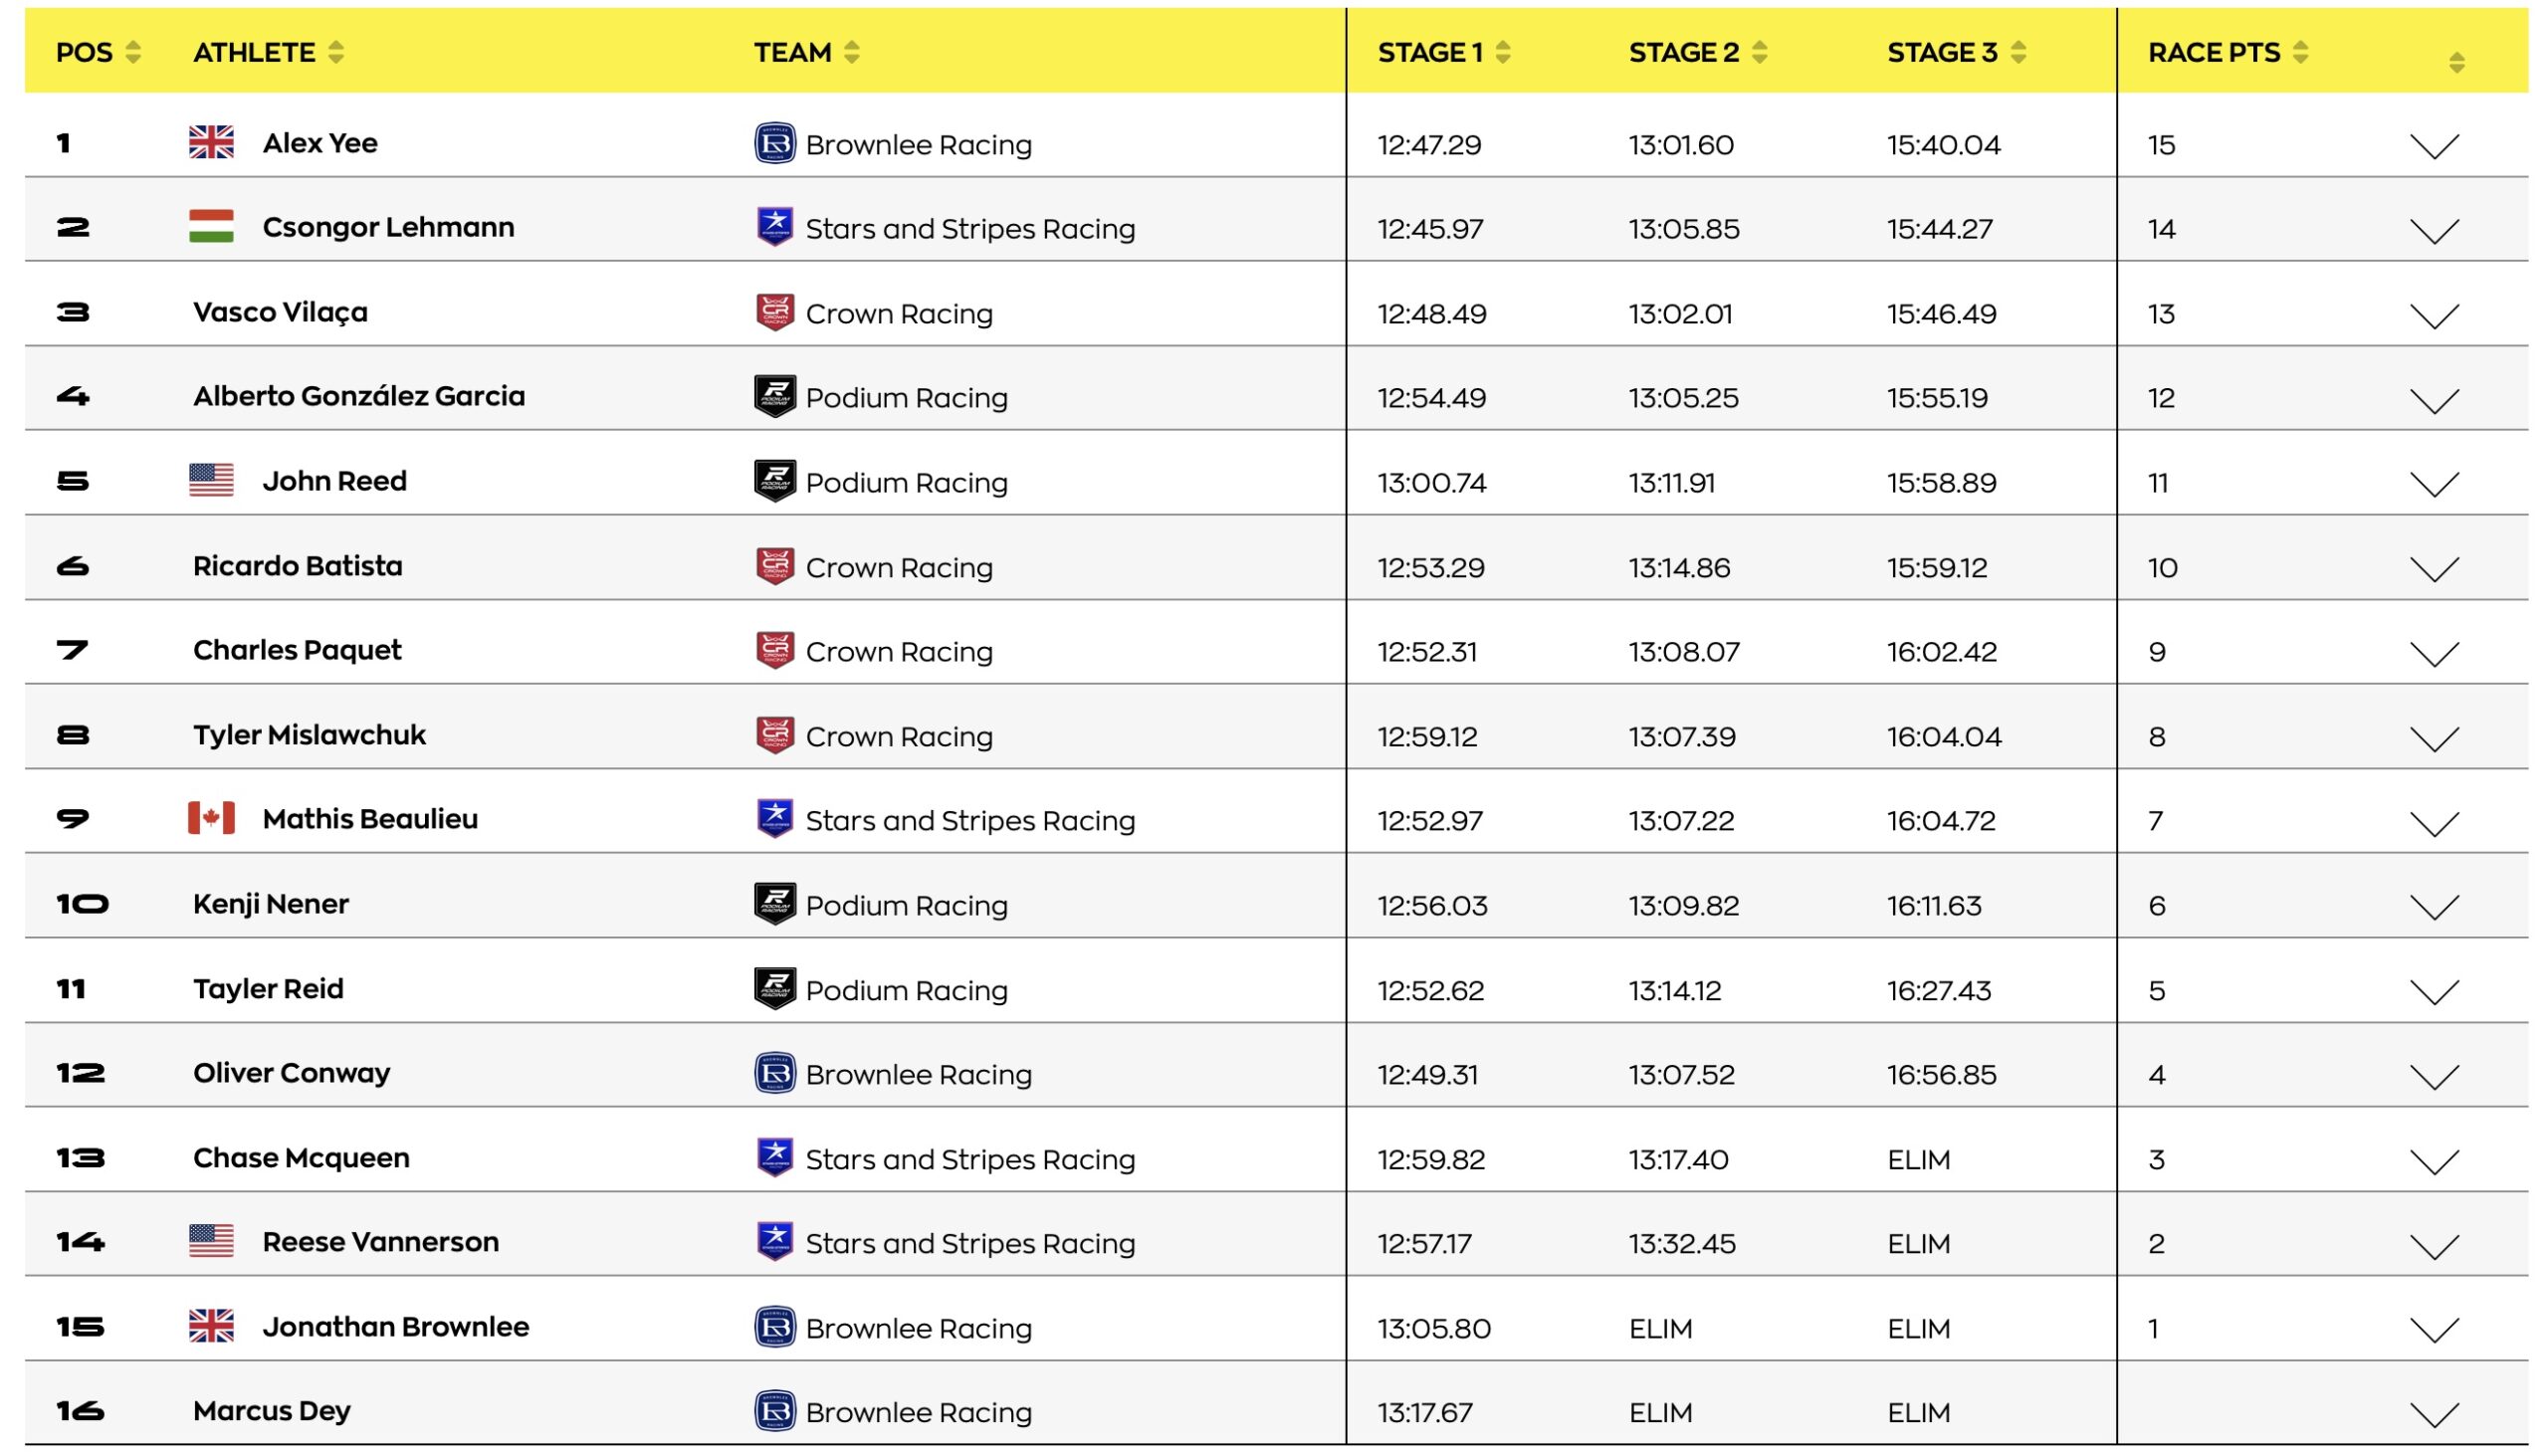Click Crown Racing logo beside Vasco Vilaça
This screenshot has width=2548, height=1456.
click(x=774, y=313)
